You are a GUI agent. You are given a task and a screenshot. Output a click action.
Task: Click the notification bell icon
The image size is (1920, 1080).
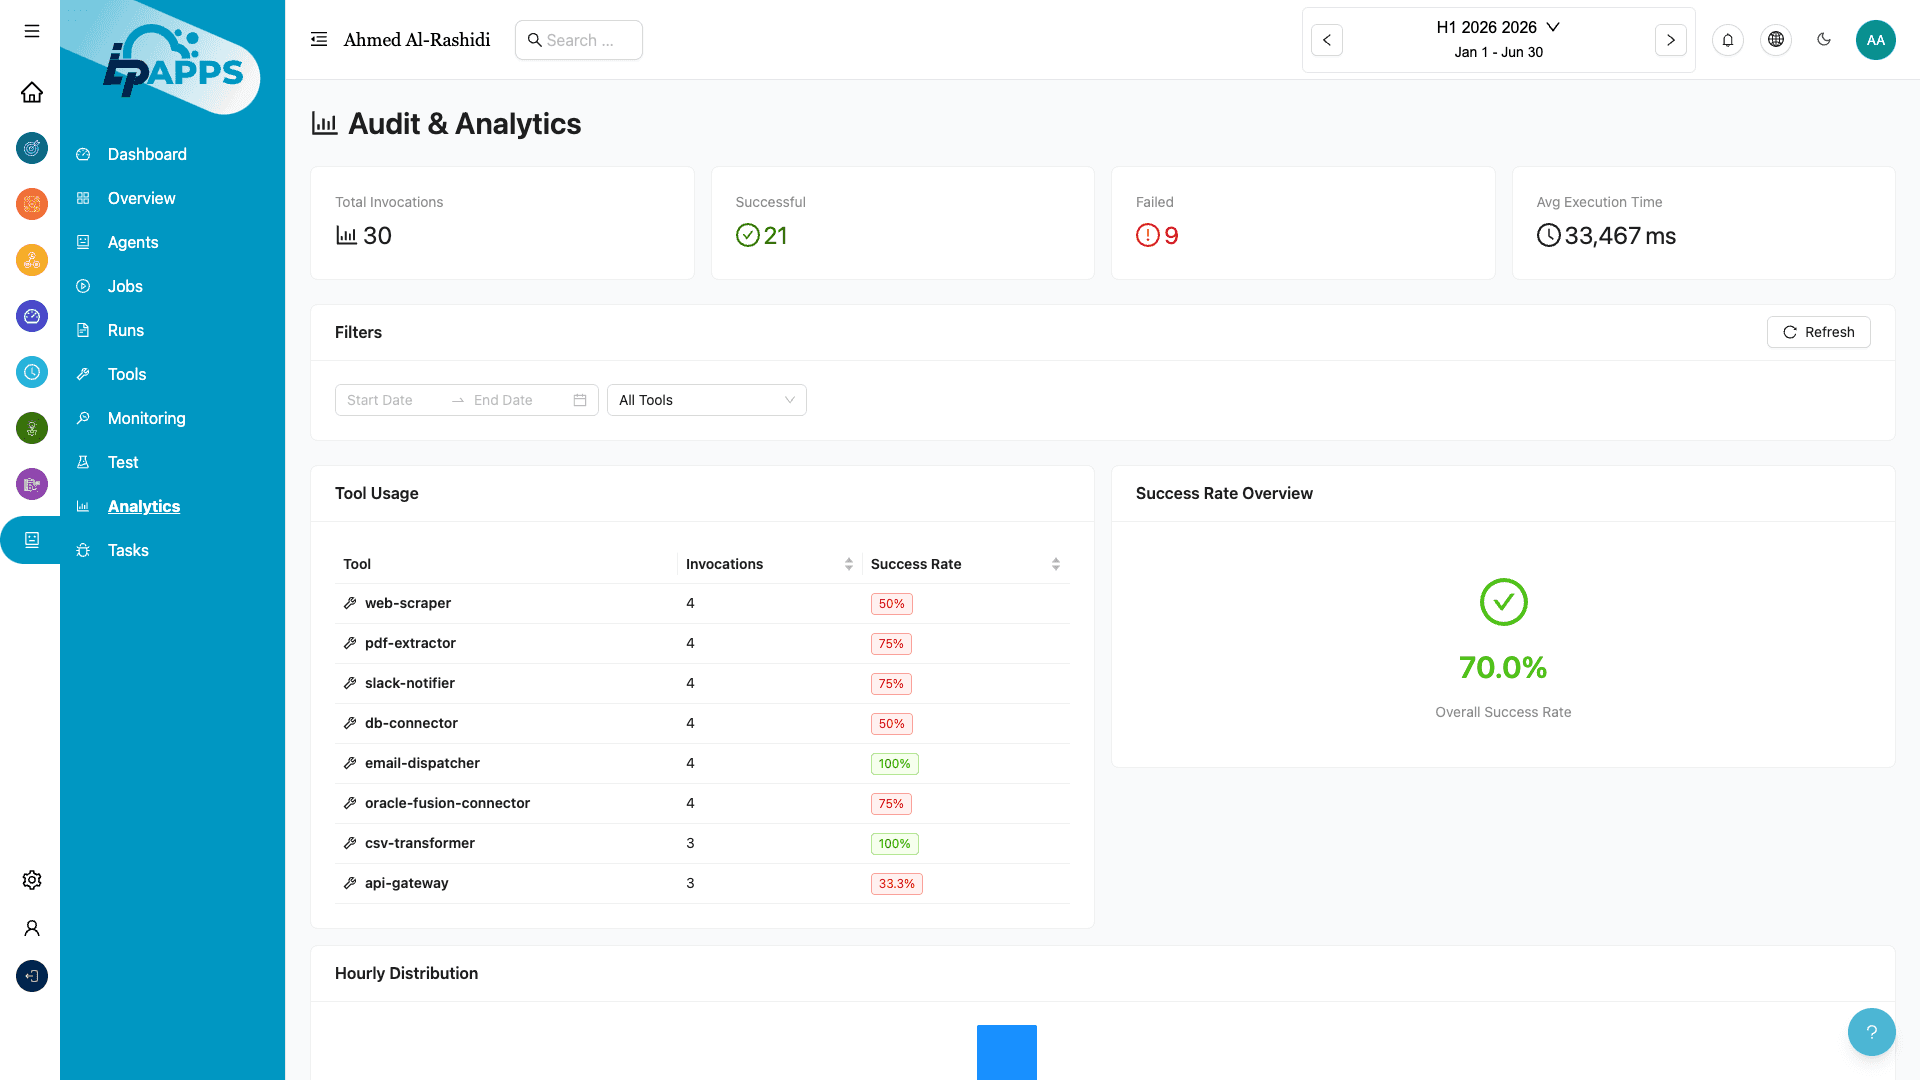coord(1728,39)
